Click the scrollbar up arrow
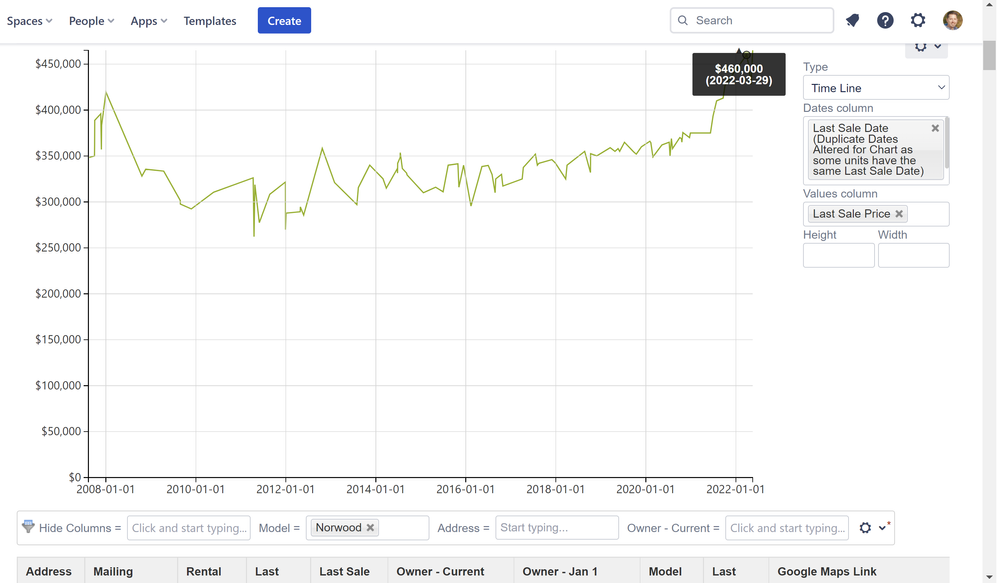The width and height of the screenshot is (999, 583). pyautogui.click(x=991, y=8)
